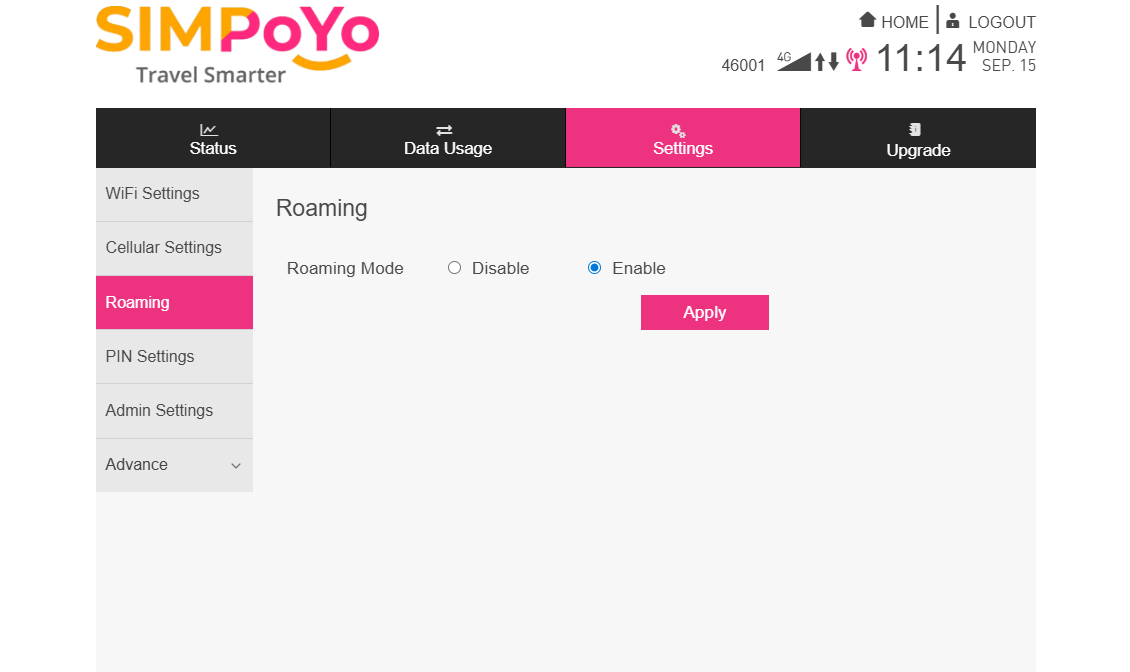Open Cellular Settings in sidebar

[x=163, y=248]
